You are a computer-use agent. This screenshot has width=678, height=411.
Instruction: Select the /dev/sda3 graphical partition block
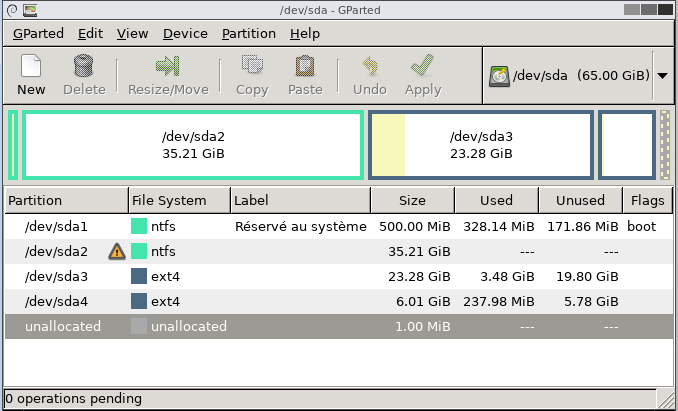481,145
